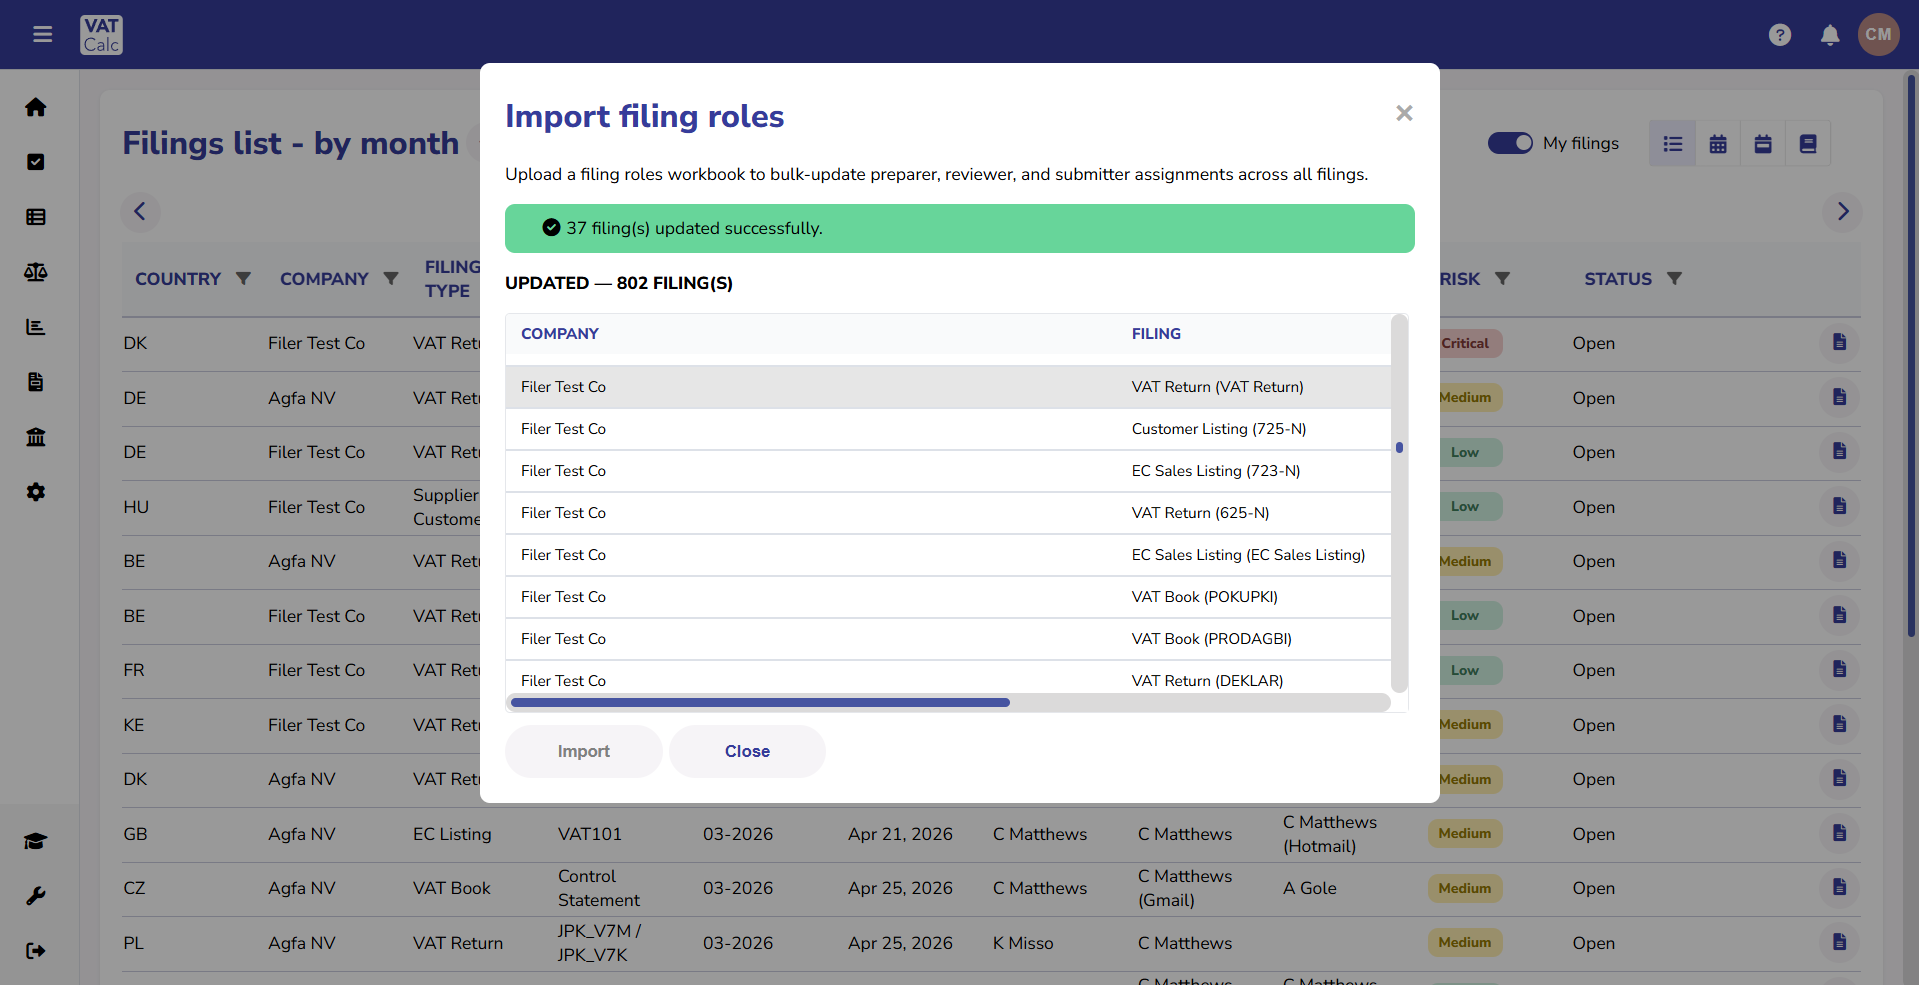Open the document icon for the GB Agfa NV row

1839,833
